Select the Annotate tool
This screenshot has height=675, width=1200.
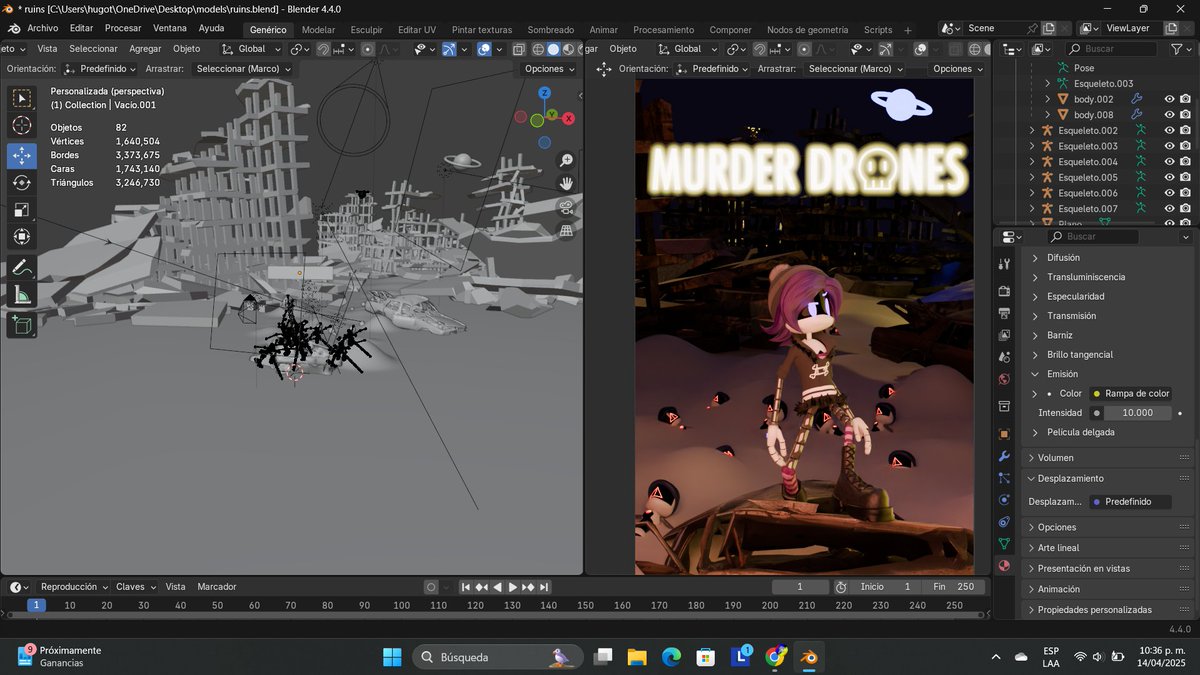(21, 267)
